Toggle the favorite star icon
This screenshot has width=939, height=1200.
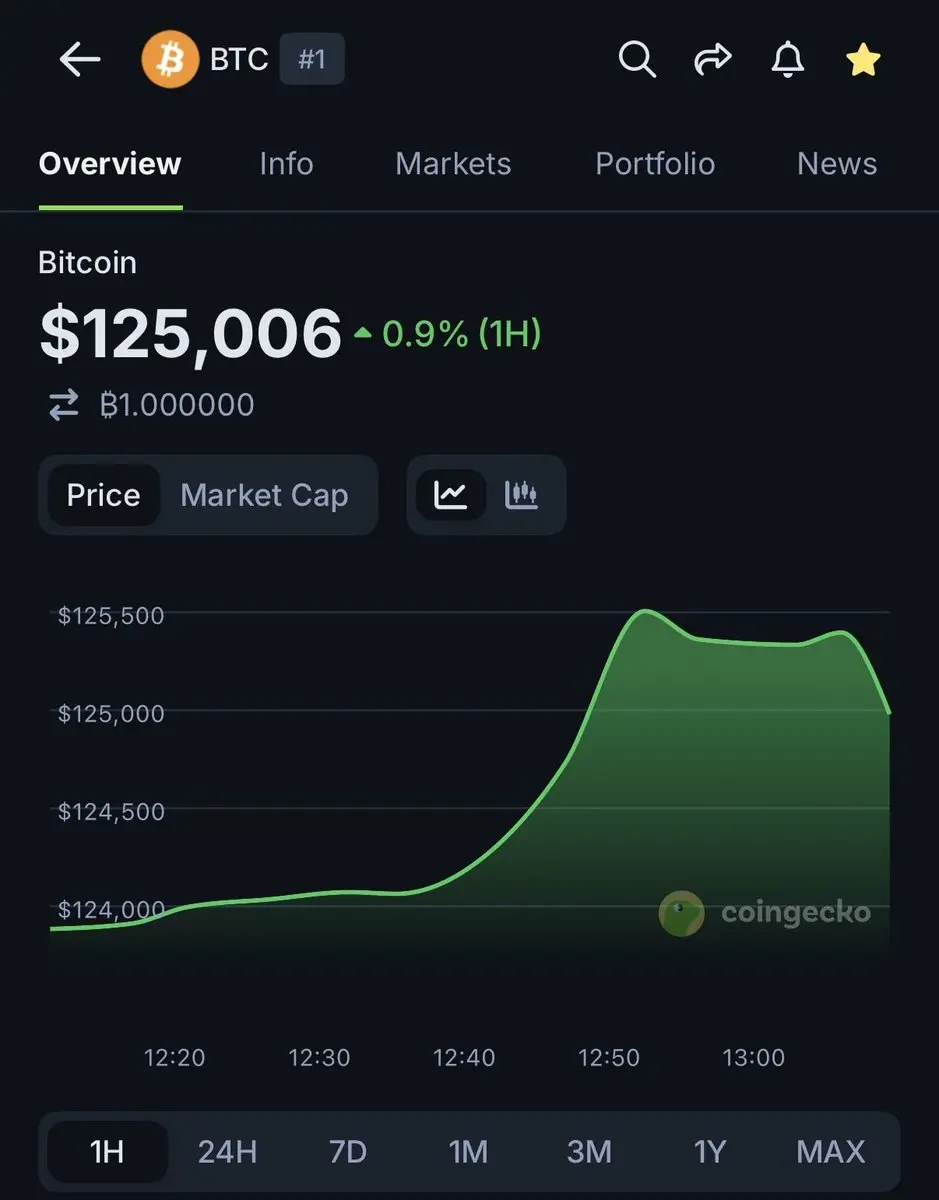click(863, 60)
